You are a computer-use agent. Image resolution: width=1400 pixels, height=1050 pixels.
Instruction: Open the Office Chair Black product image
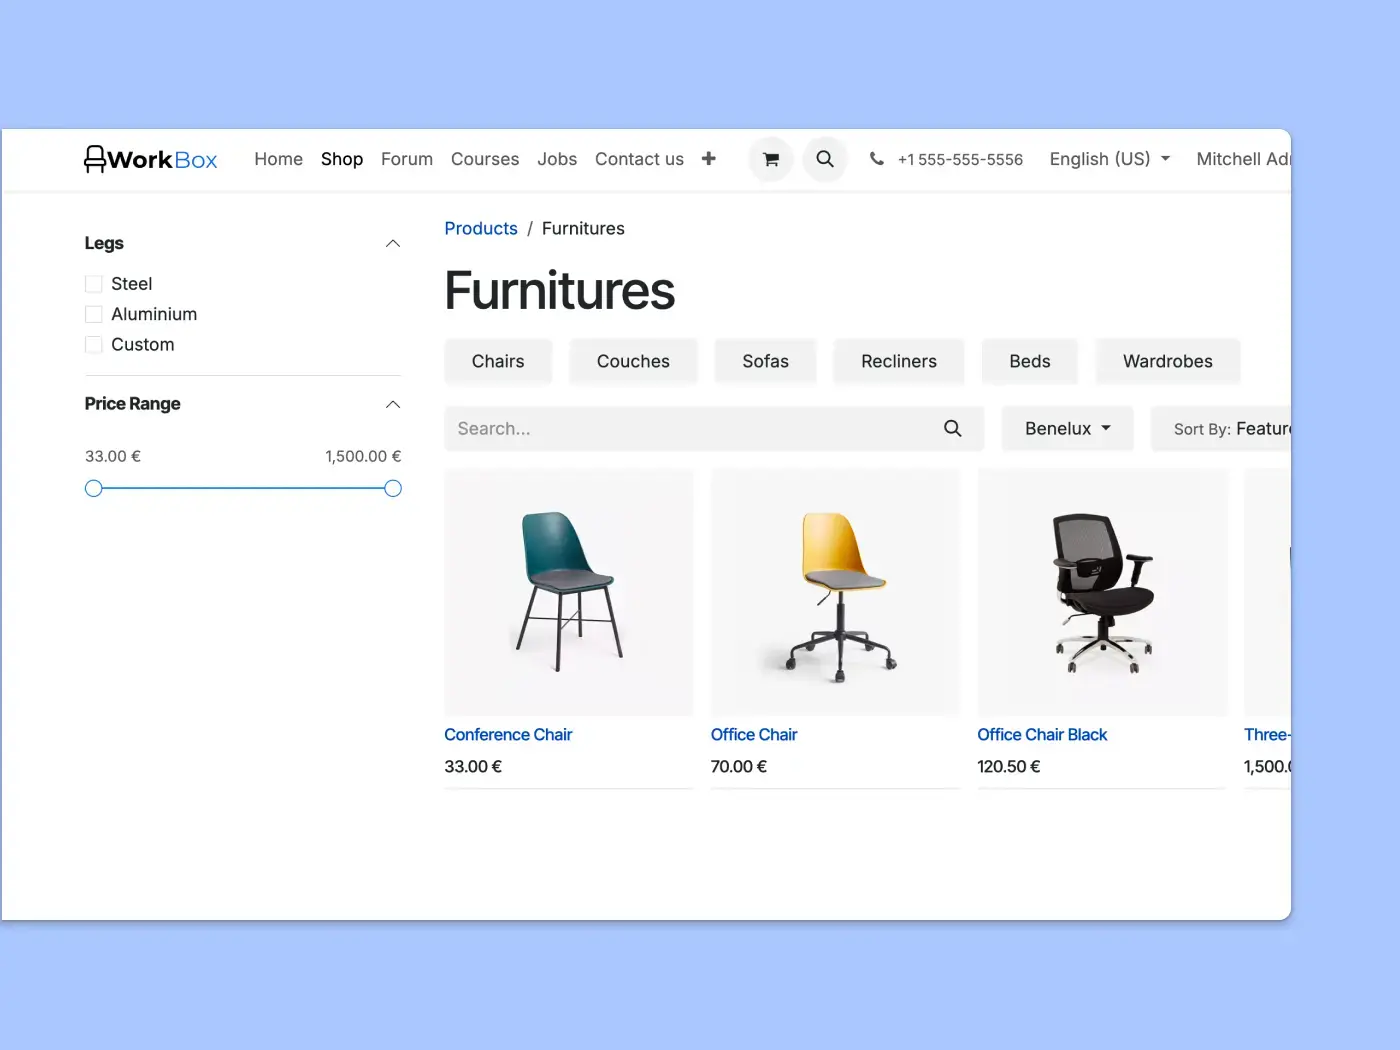click(1102, 592)
